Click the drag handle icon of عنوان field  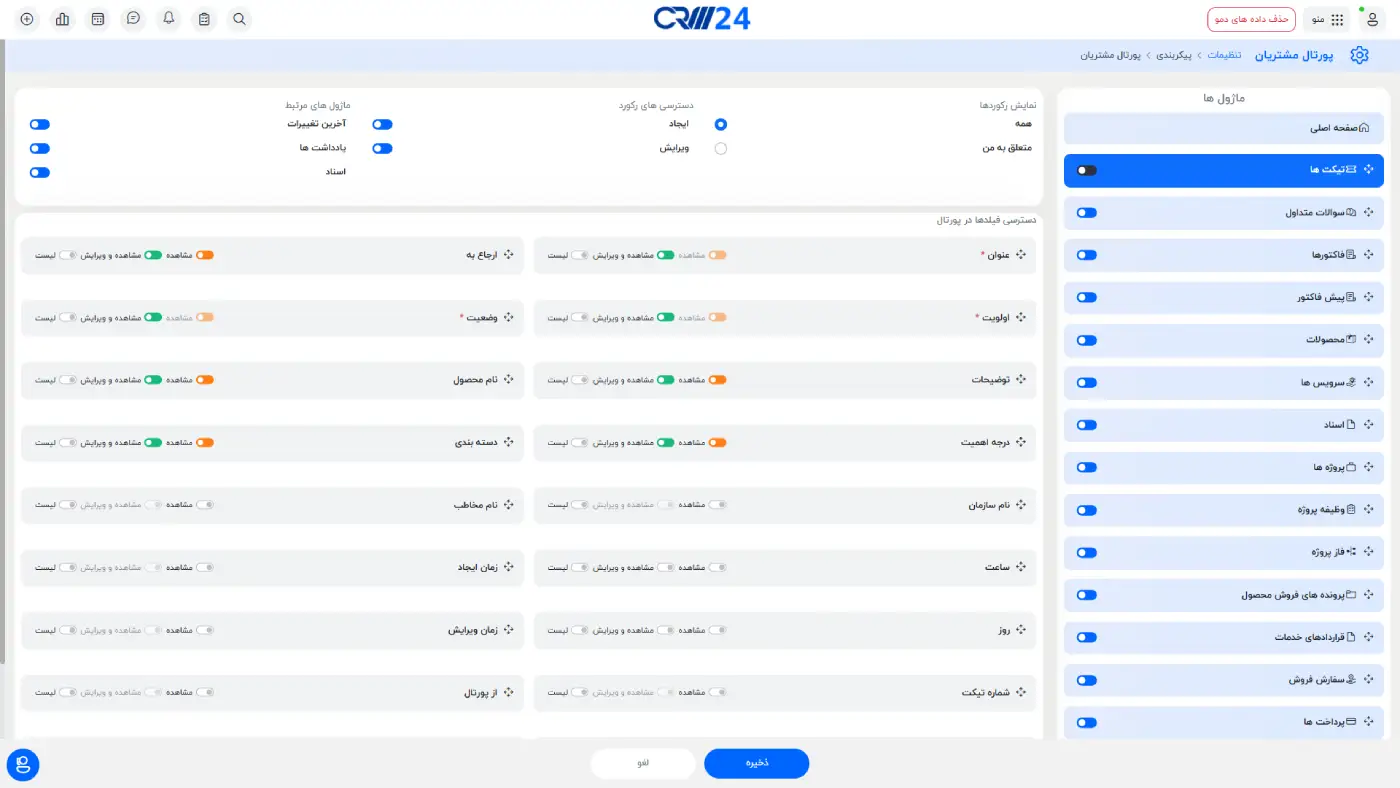click(x=1021, y=255)
